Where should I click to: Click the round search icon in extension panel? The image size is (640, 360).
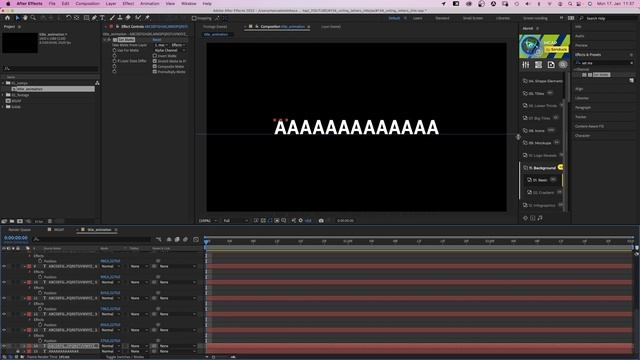click(563, 65)
